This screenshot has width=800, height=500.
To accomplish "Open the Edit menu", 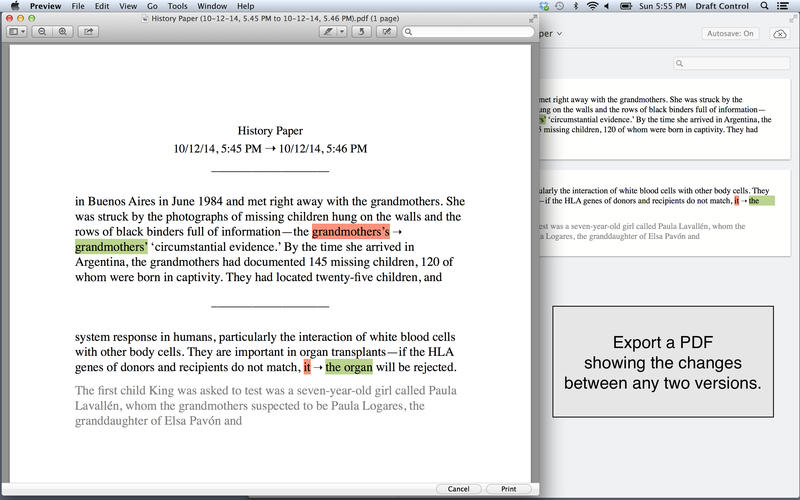I will coord(102,6).
